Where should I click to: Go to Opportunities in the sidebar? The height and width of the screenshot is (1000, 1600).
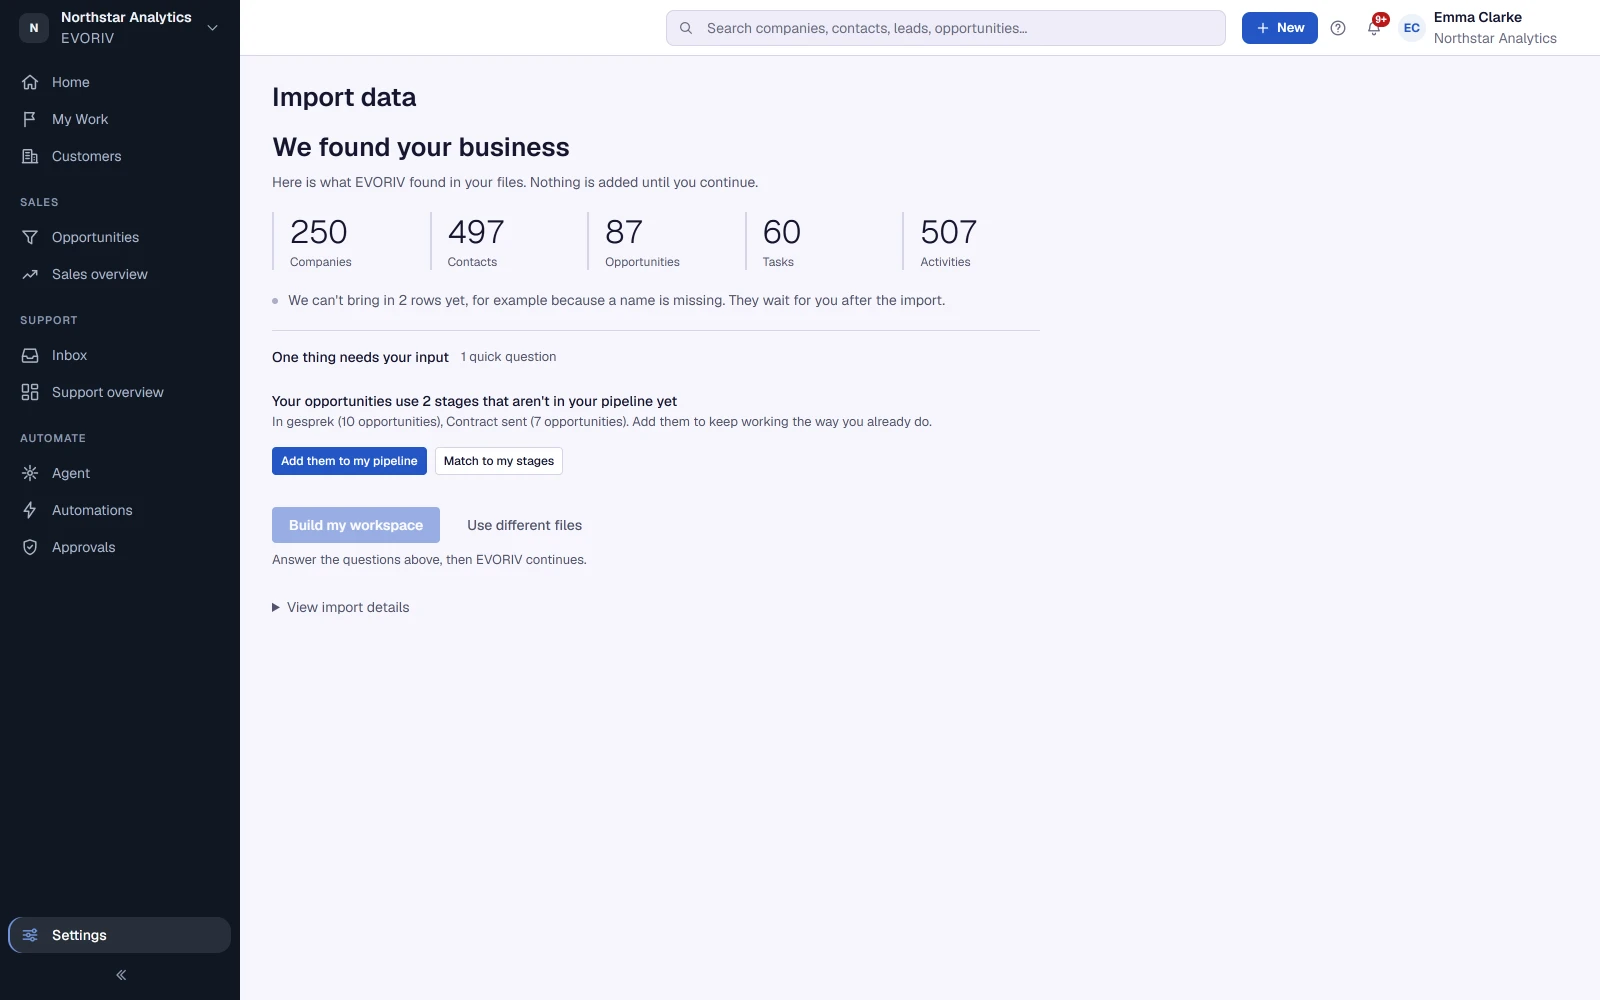click(120, 237)
